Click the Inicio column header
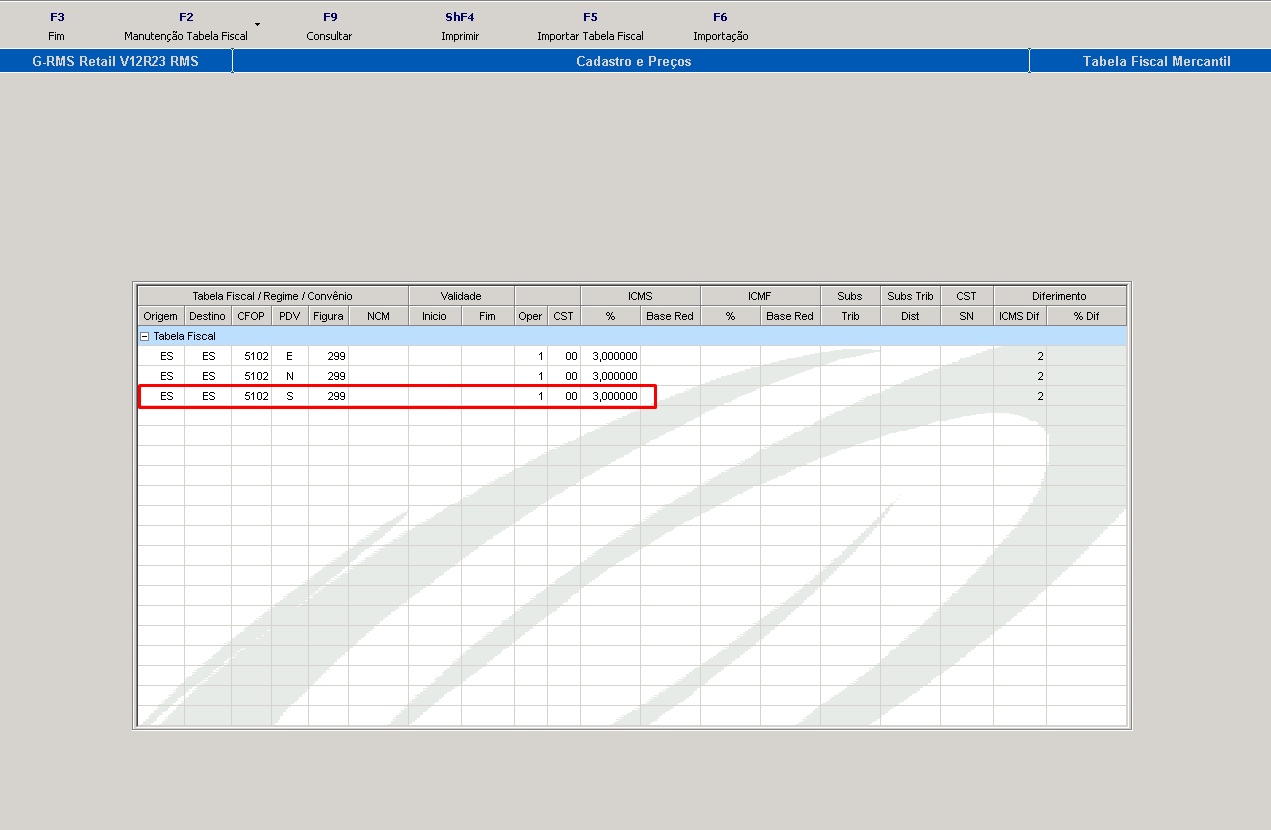The width and height of the screenshot is (1271, 830). (434, 316)
